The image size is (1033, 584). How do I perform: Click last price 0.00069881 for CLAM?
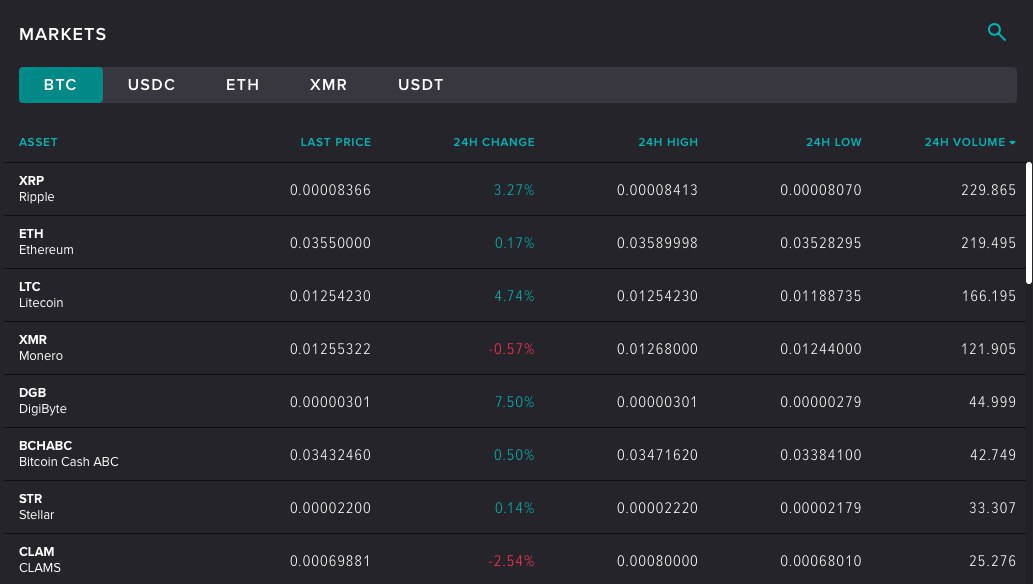coord(330,562)
